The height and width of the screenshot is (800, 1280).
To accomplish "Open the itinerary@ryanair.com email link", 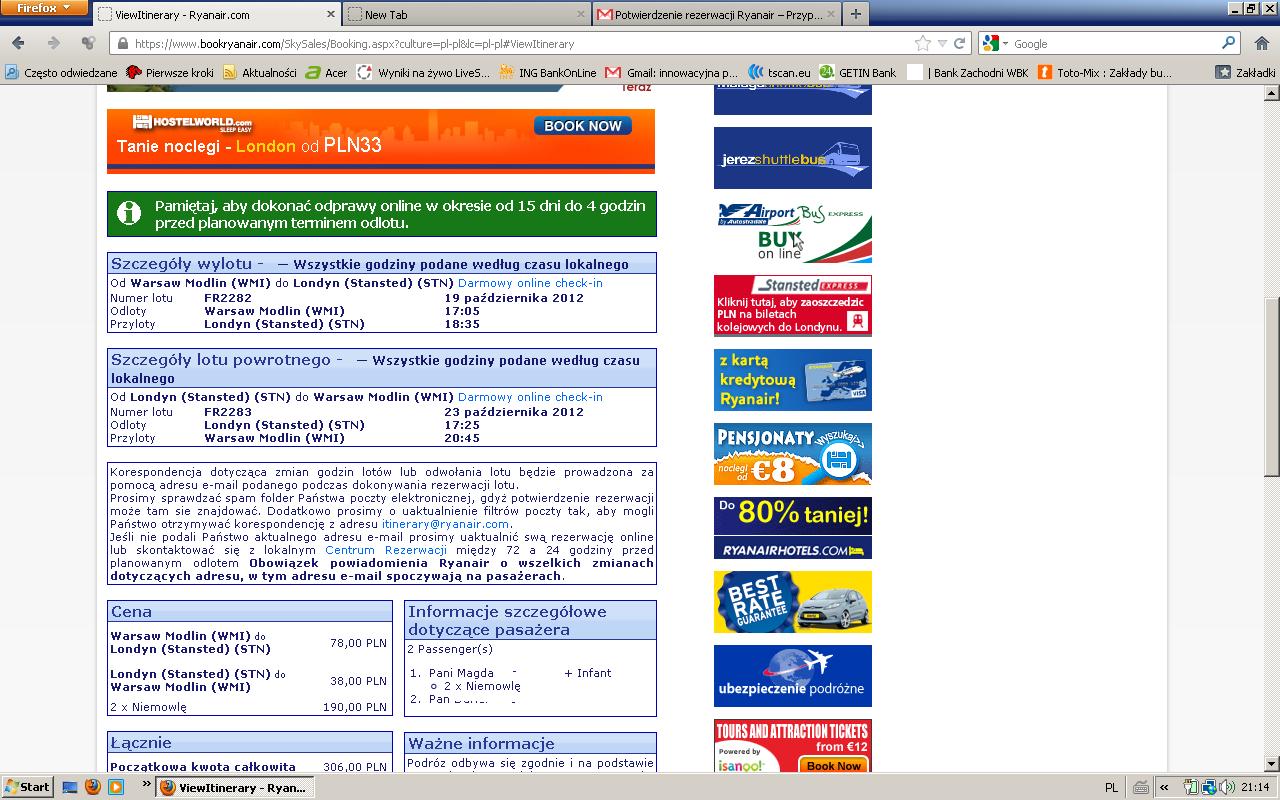I will coord(445,524).
